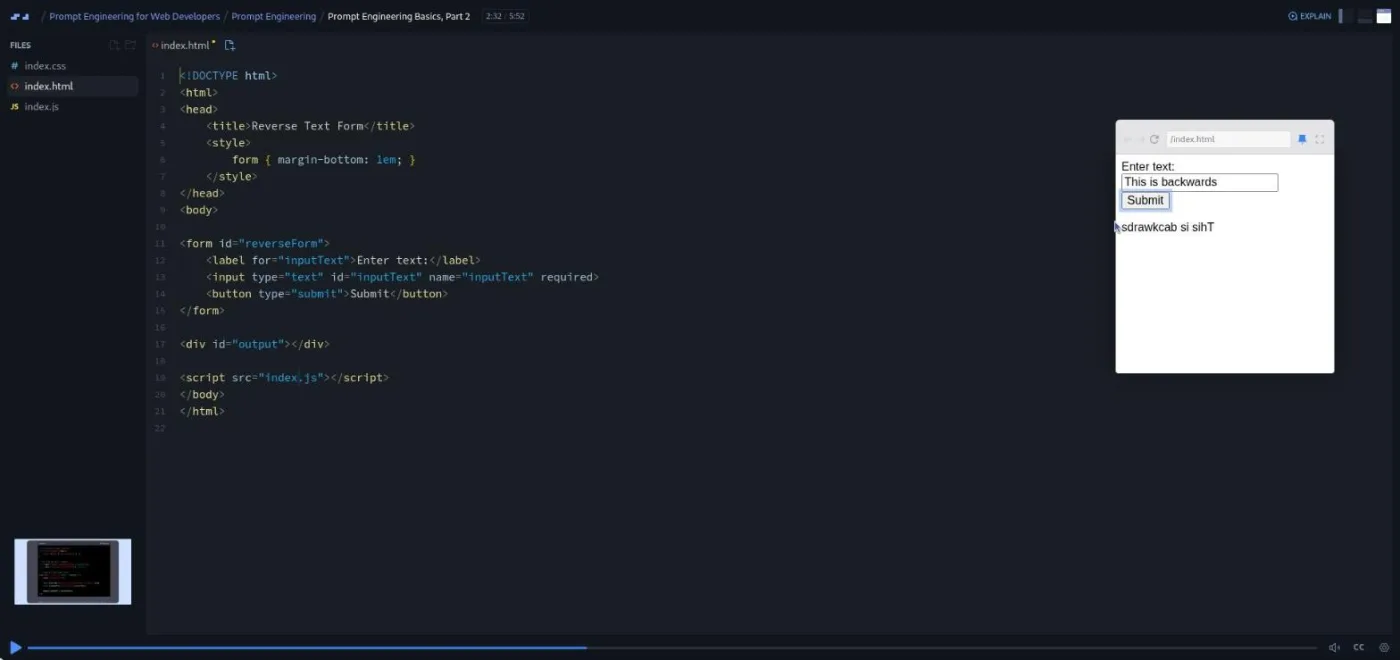Click the opening <style> tag line
The width and height of the screenshot is (1400, 660).
228,143
